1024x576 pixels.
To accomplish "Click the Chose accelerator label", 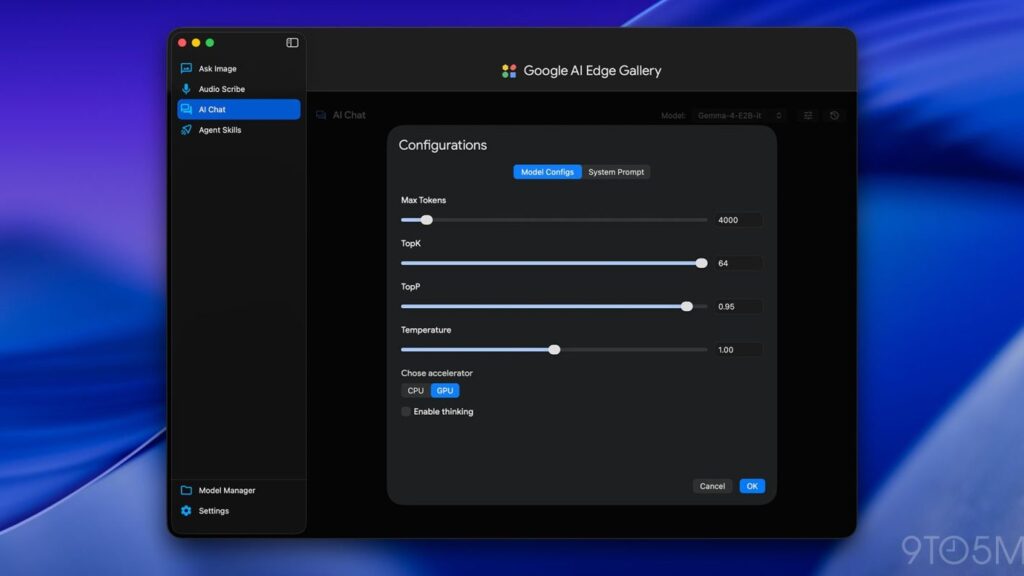I will click(437, 373).
